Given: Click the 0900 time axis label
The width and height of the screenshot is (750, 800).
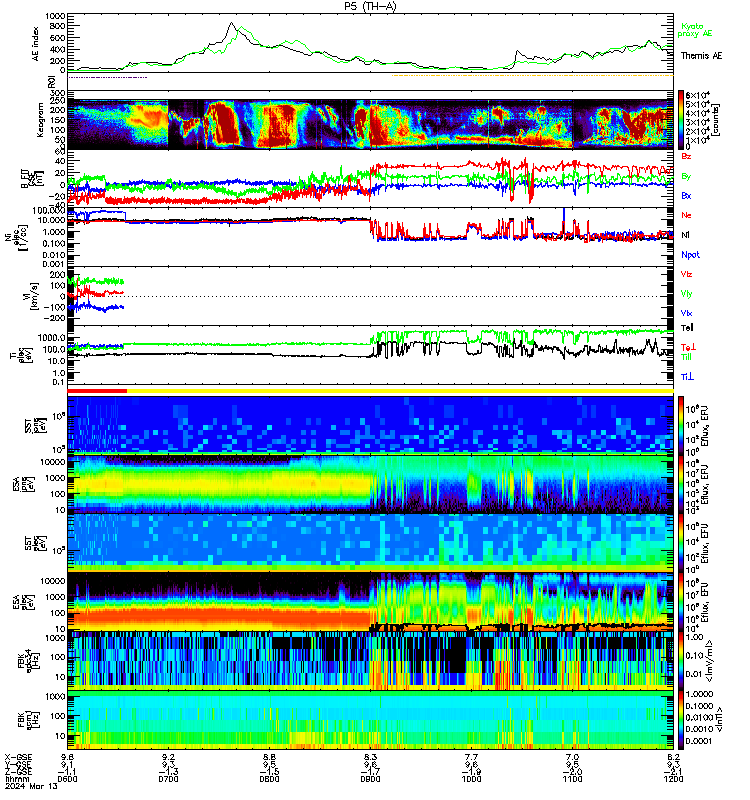Looking at the screenshot, I should point(370,779).
